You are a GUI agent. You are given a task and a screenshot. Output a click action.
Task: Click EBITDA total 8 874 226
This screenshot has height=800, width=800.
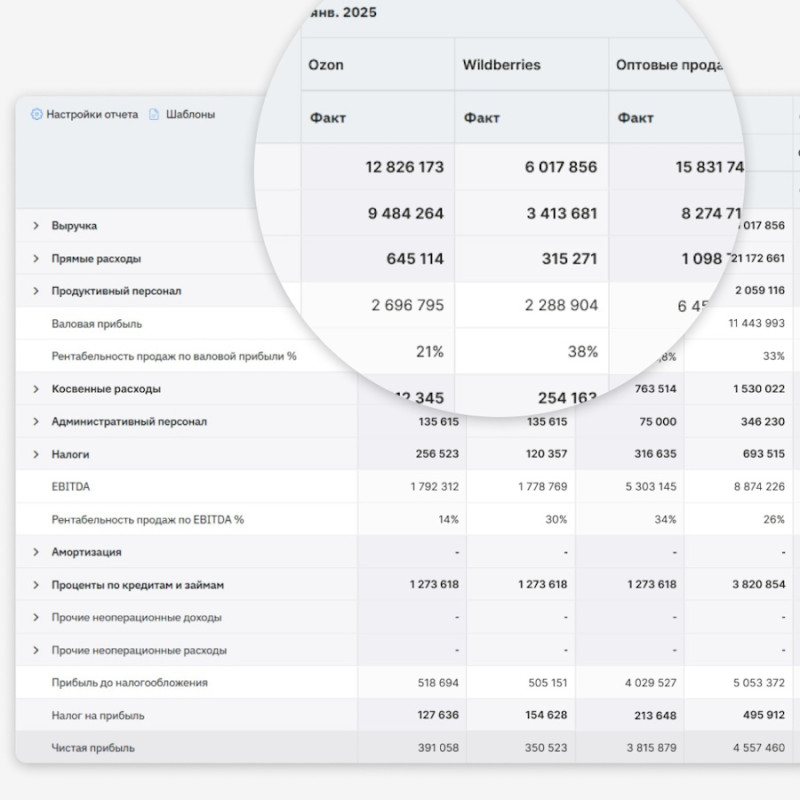click(x=759, y=487)
